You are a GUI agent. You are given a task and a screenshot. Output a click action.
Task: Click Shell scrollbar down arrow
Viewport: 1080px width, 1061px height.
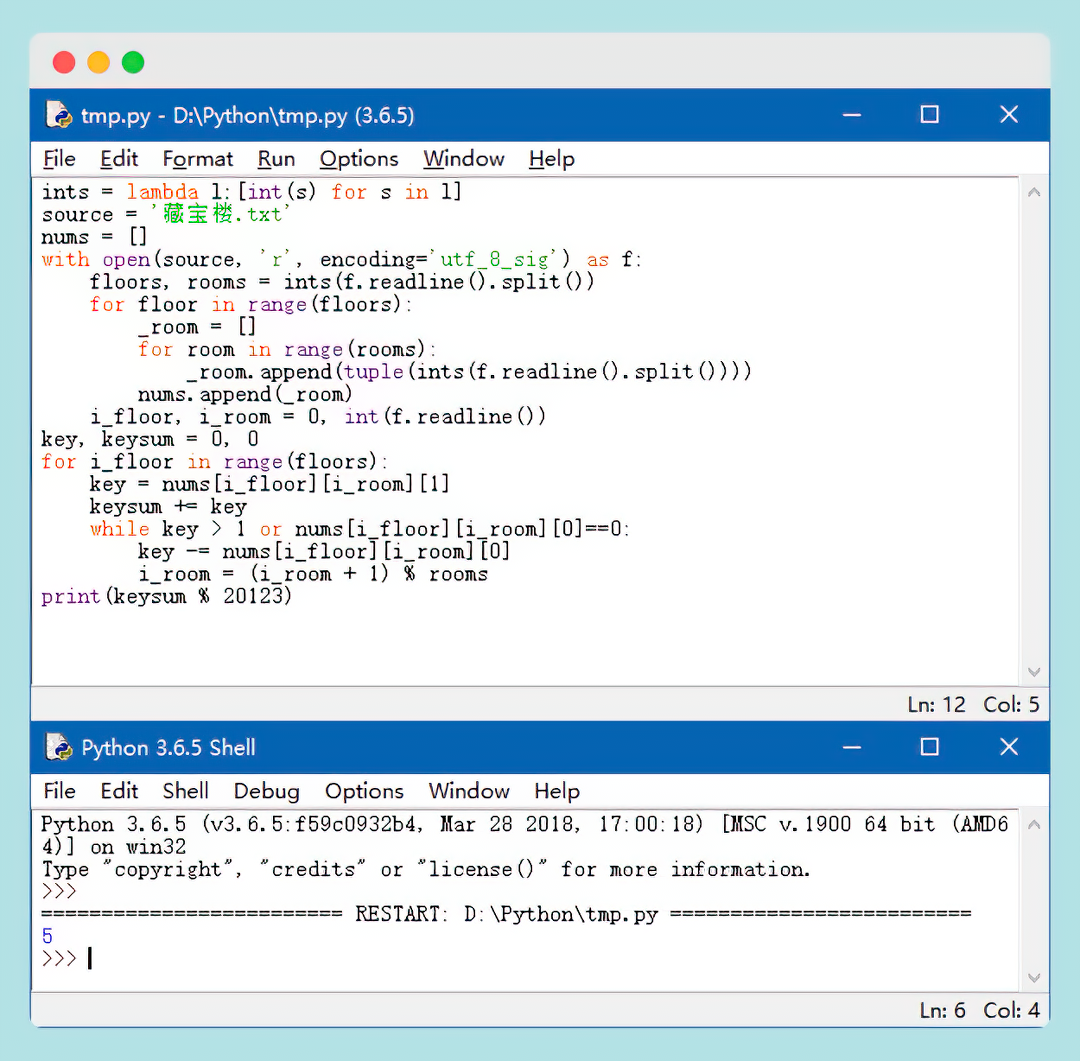[1034, 978]
